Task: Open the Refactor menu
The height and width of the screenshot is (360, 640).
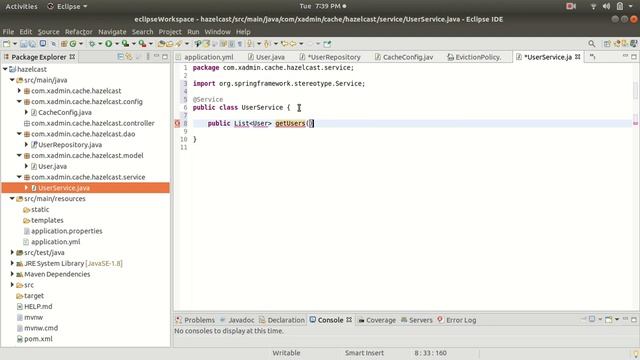Action: (x=78, y=31)
